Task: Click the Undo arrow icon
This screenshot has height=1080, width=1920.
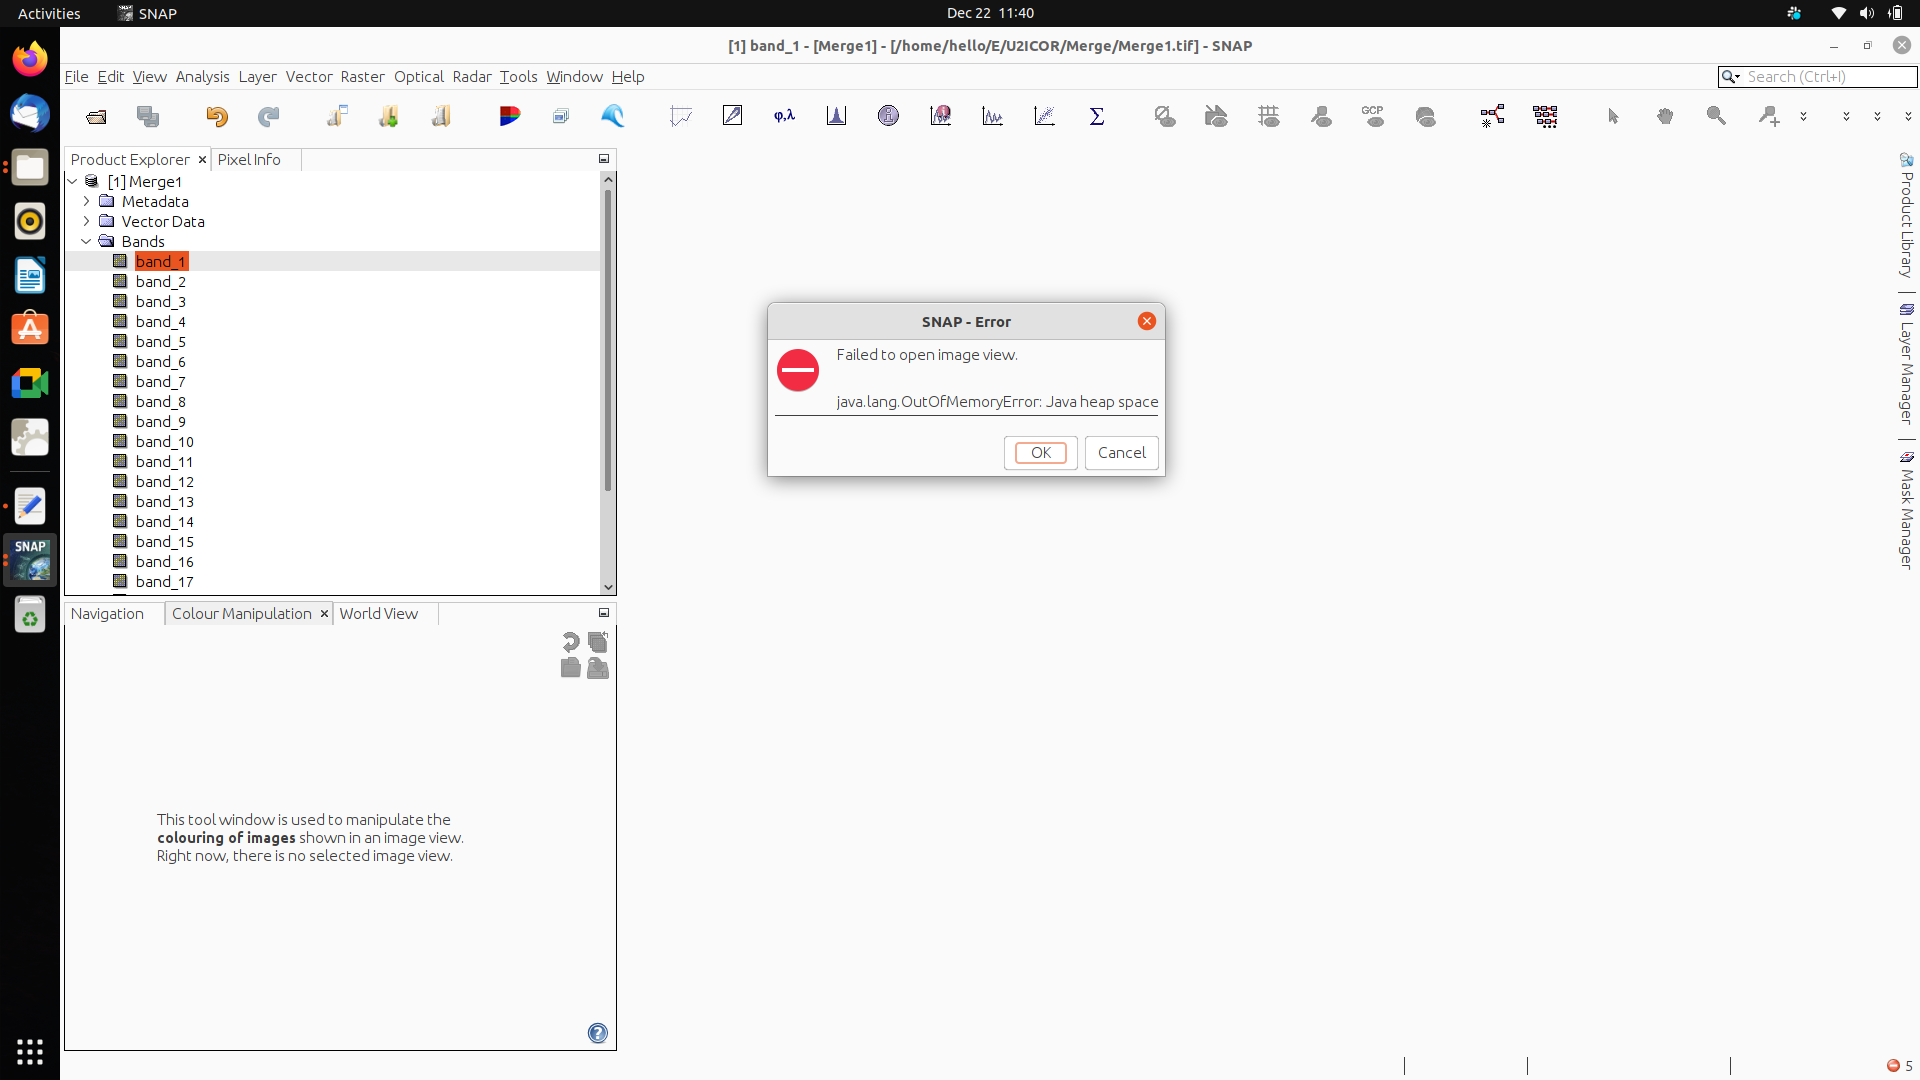Action: pyautogui.click(x=216, y=117)
